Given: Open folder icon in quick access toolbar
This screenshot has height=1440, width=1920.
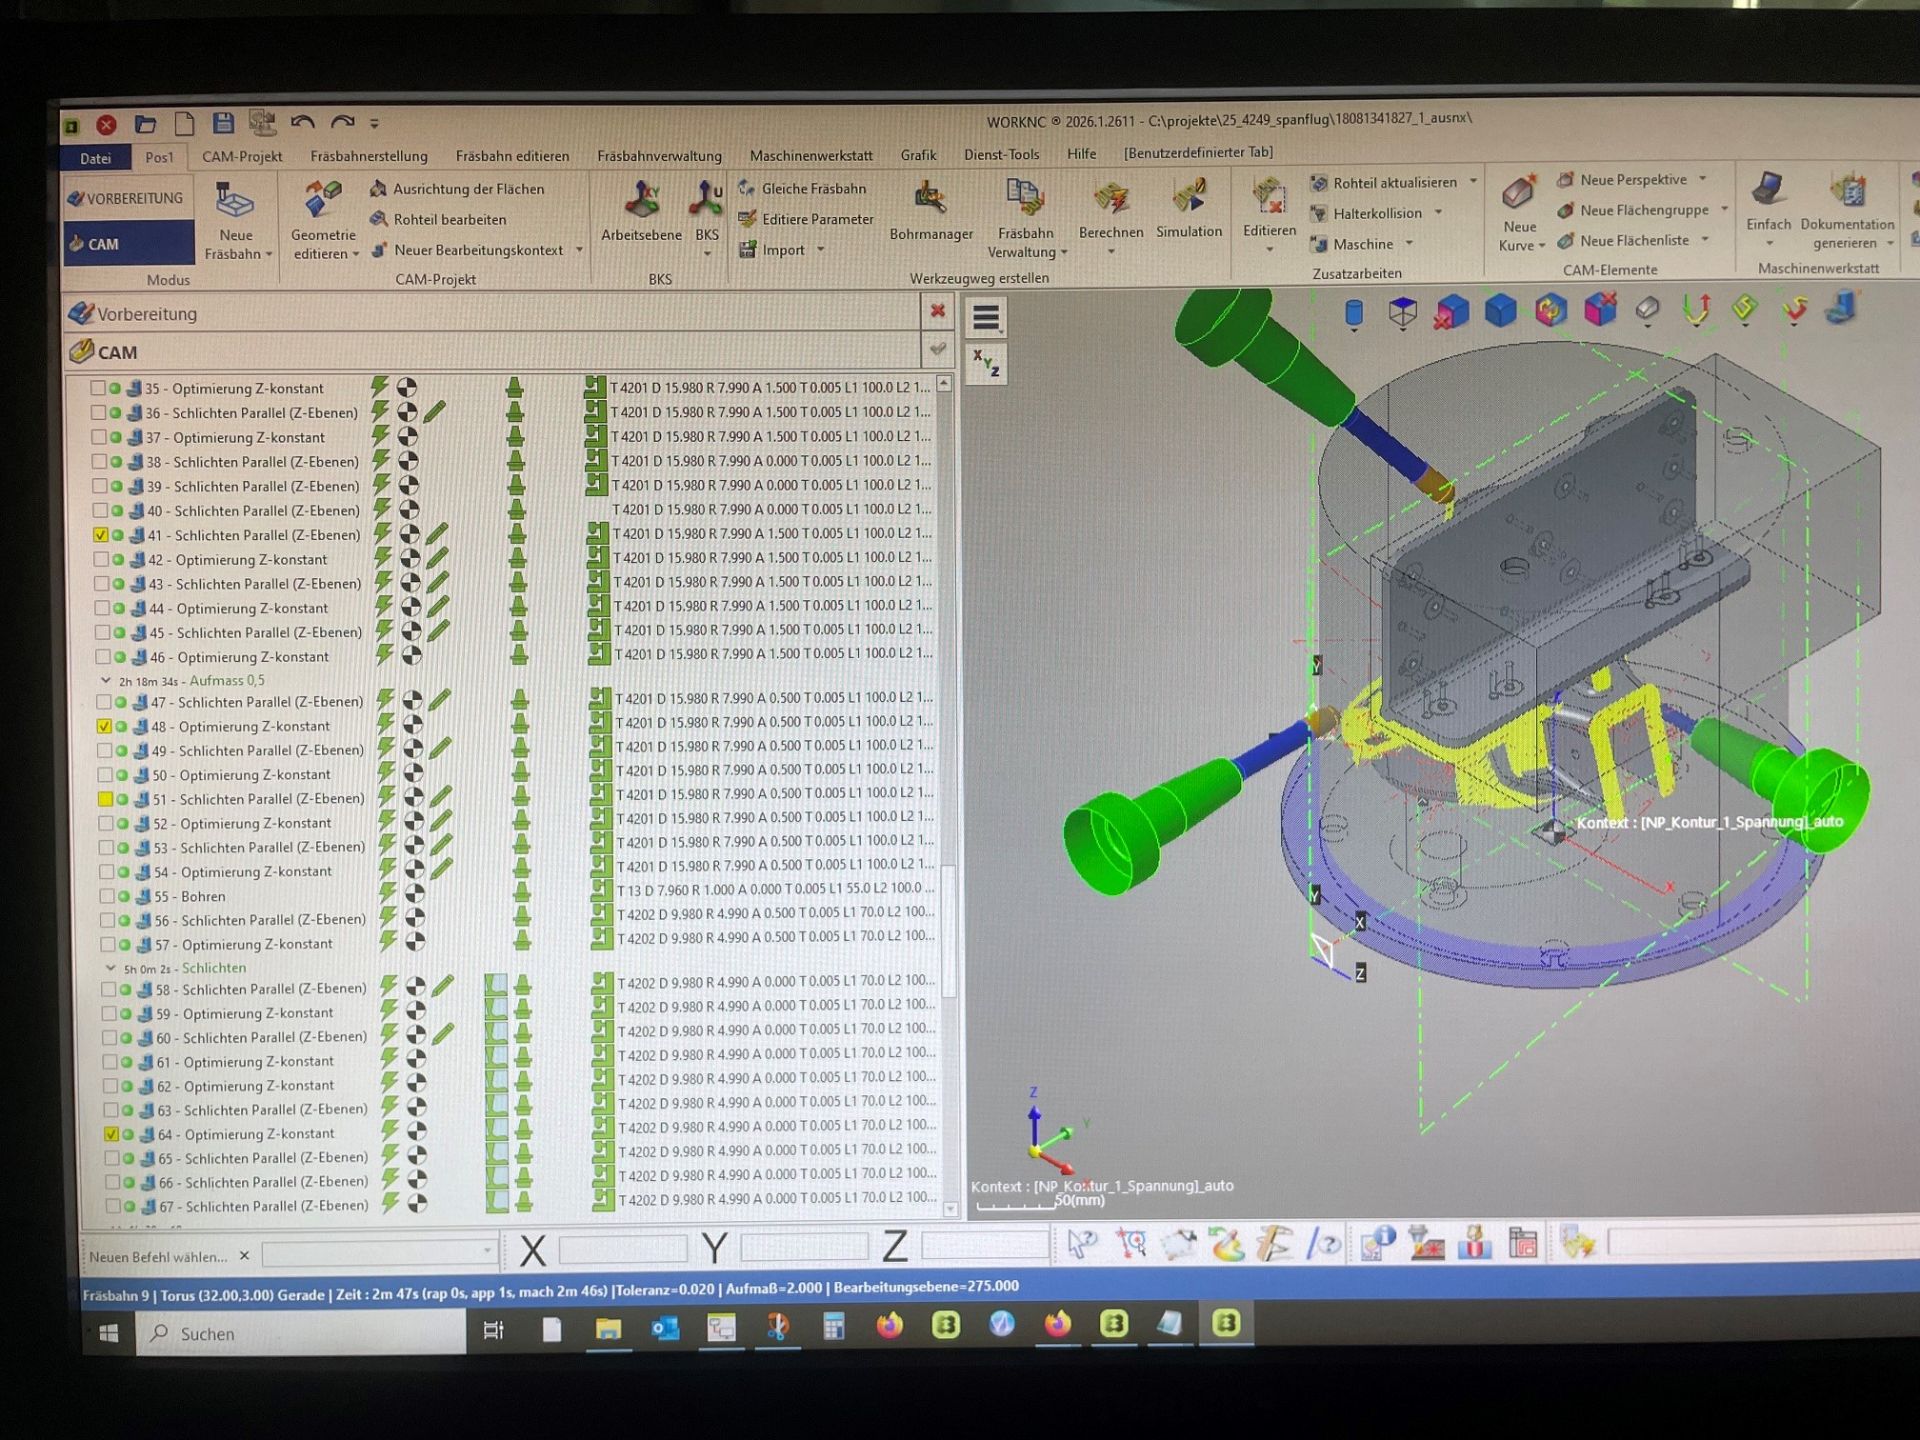Looking at the screenshot, I should [x=146, y=124].
